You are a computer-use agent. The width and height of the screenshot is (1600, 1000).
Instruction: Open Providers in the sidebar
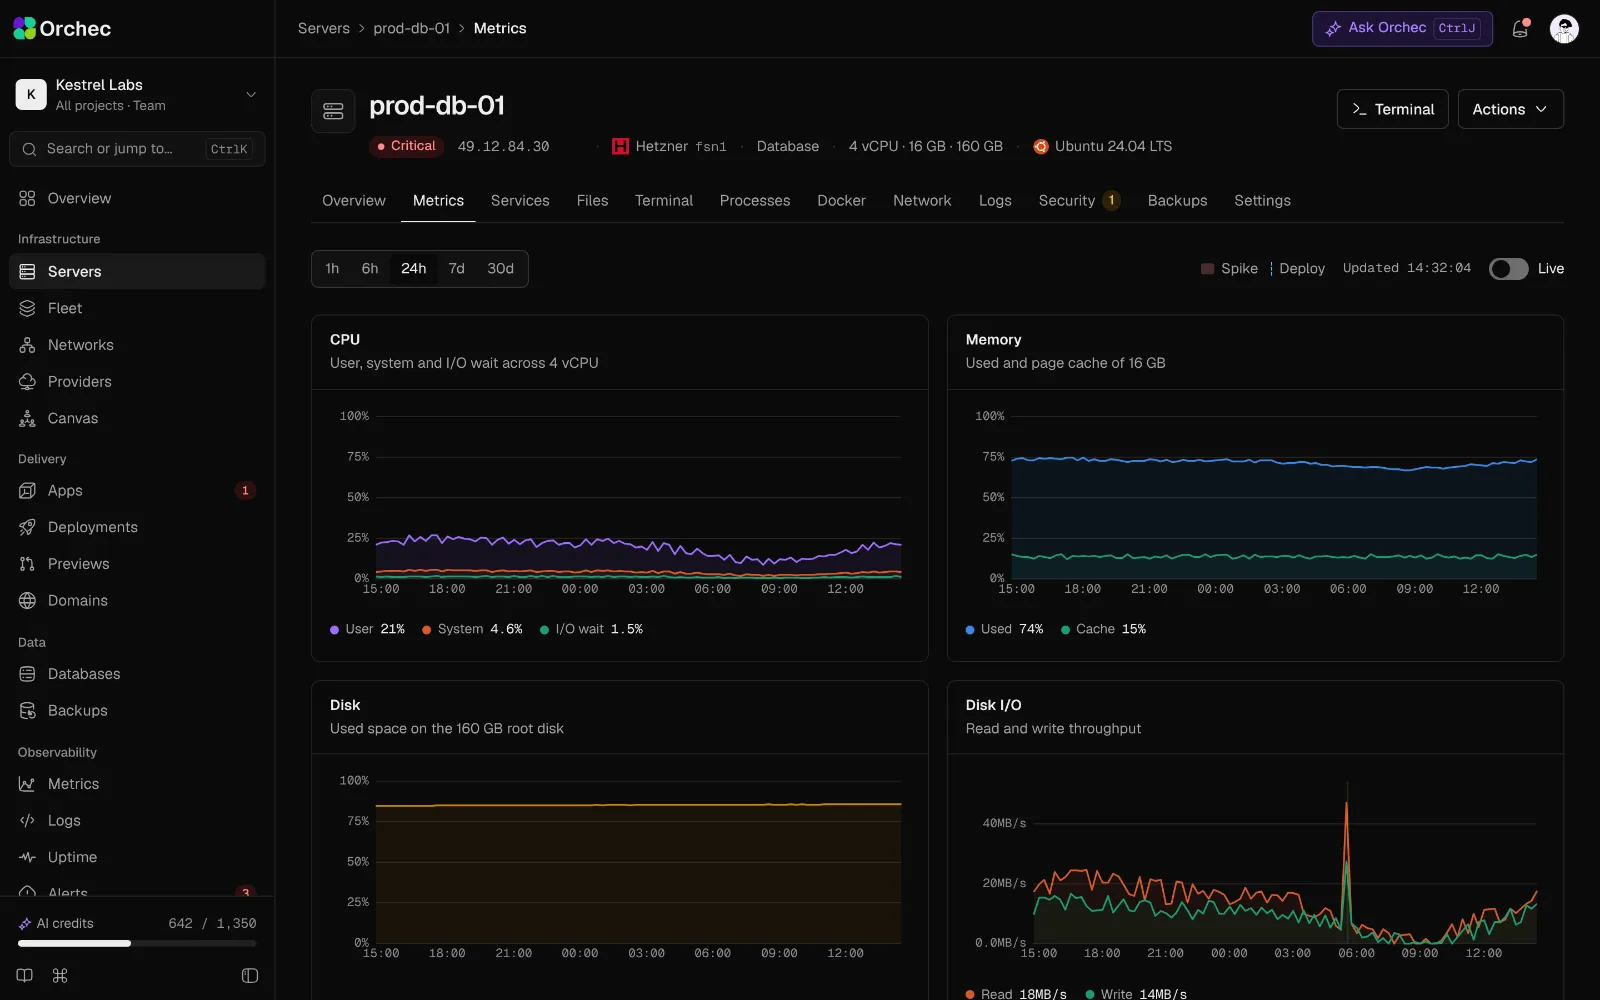pyautogui.click(x=137, y=381)
